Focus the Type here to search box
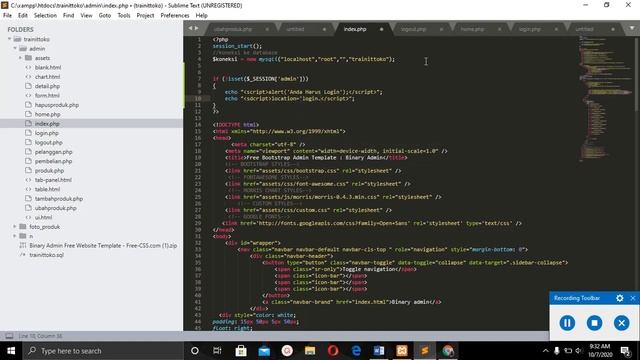 pos(103,351)
